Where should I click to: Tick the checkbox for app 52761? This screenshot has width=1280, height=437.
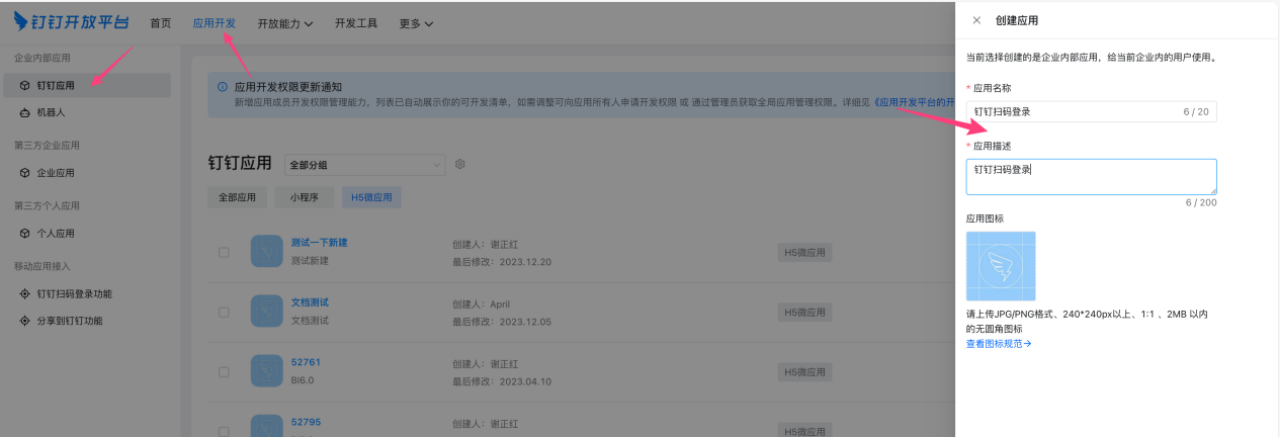point(224,371)
